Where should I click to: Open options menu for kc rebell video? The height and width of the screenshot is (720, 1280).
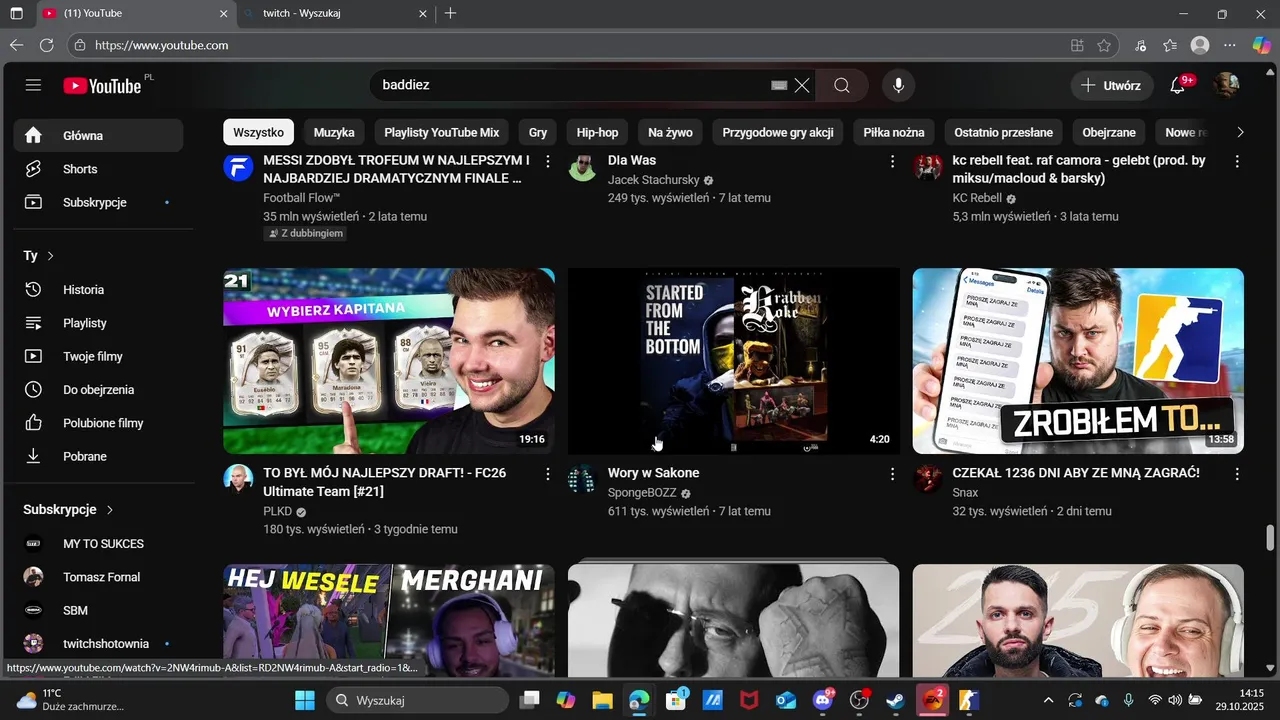[1237, 161]
